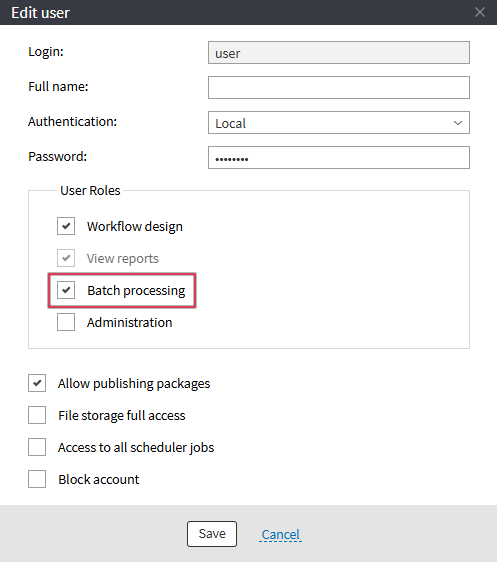Click the Administration label text
Image resolution: width=497 pixels, height=562 pixels.
tap(129, 322)
